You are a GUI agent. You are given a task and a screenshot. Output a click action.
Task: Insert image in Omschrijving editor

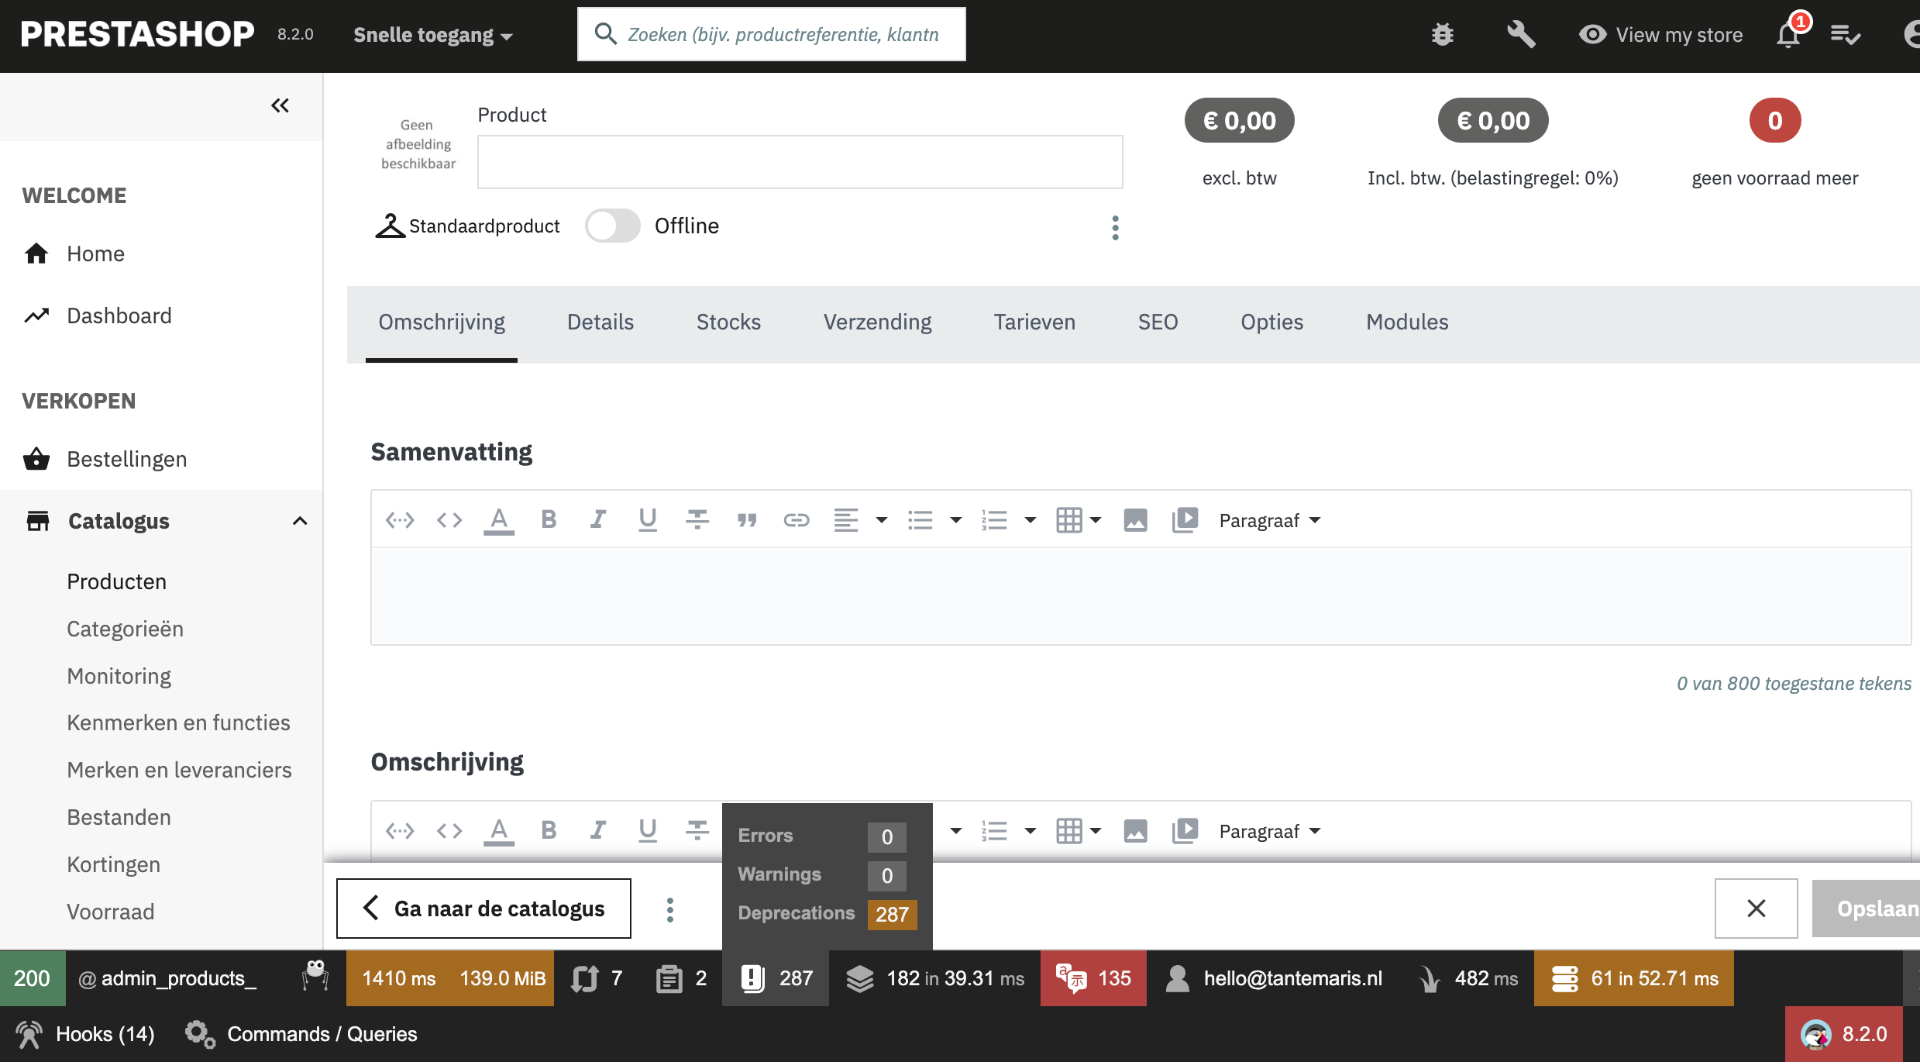click(x=1135, y=831)
